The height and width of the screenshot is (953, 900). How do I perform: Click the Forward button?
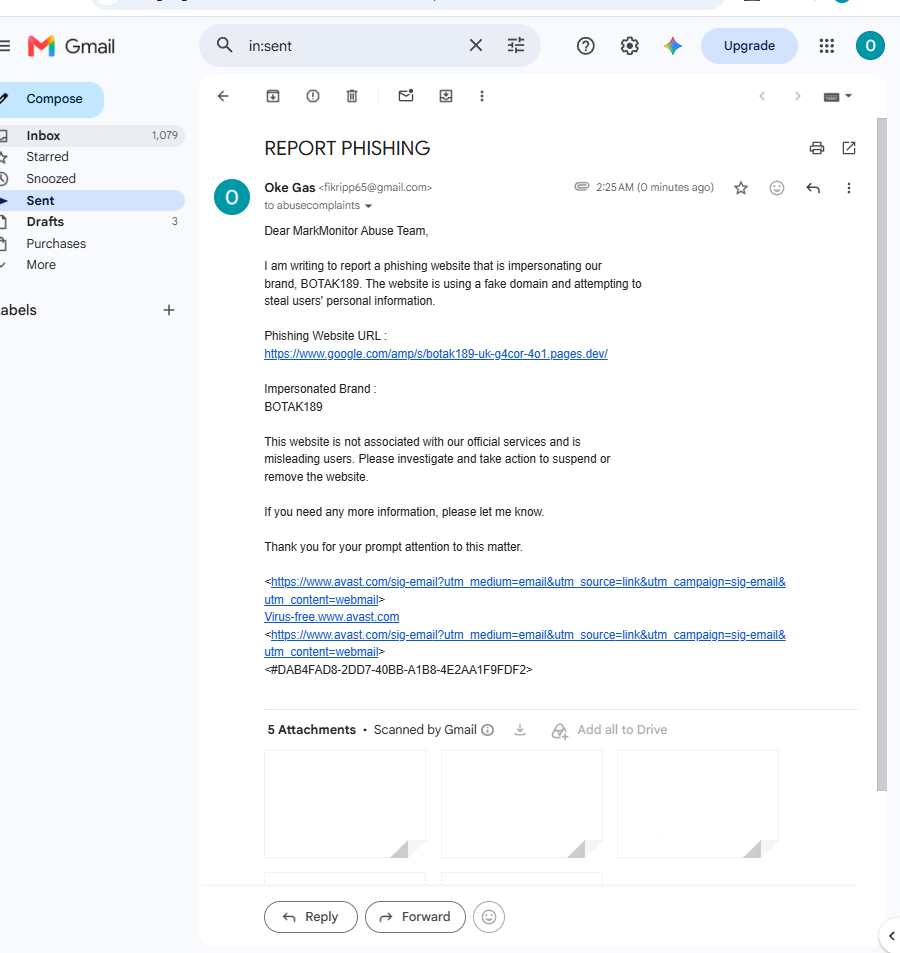415,917
